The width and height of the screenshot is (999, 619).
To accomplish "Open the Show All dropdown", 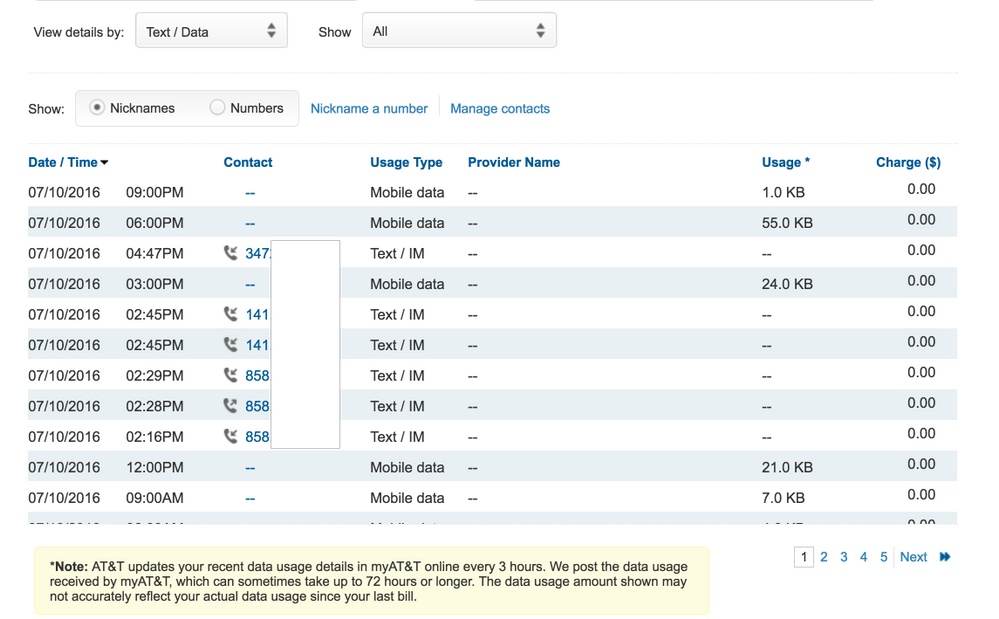I will 459,31.
